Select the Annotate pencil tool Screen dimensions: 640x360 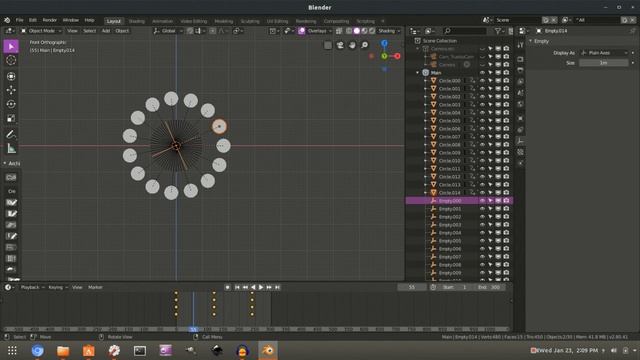click(x=11, y=134)
